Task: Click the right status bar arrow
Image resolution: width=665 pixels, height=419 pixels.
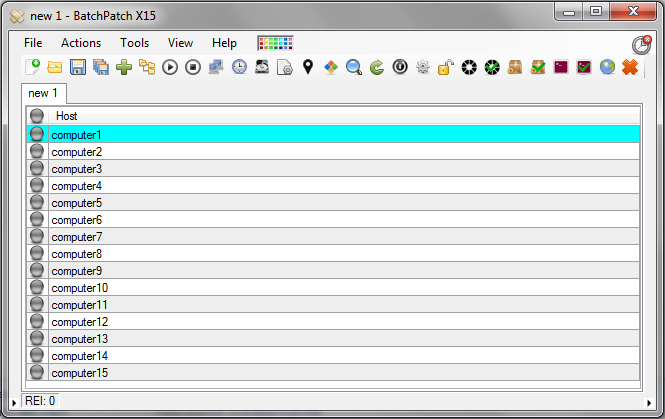Action: tap(649, 403)
